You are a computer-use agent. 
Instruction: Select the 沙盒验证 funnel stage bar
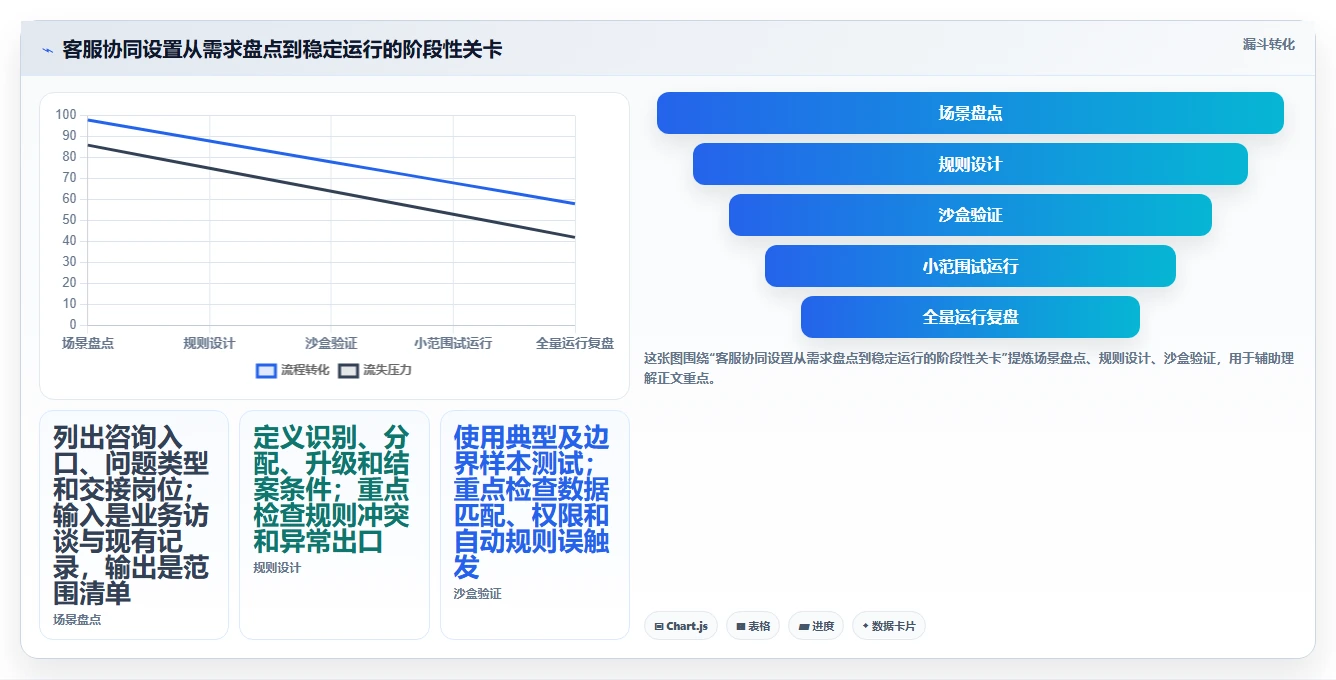click(970, 215)
